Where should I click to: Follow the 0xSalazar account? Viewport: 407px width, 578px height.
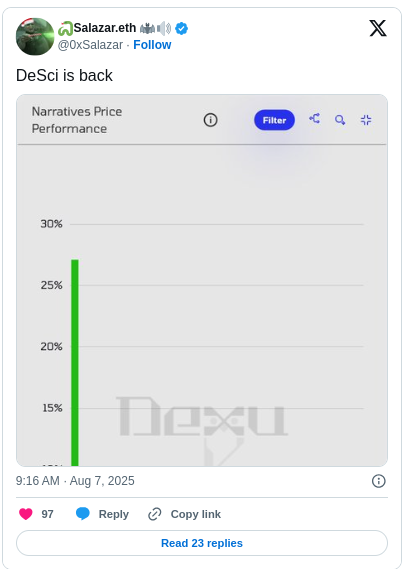[152, 45]
